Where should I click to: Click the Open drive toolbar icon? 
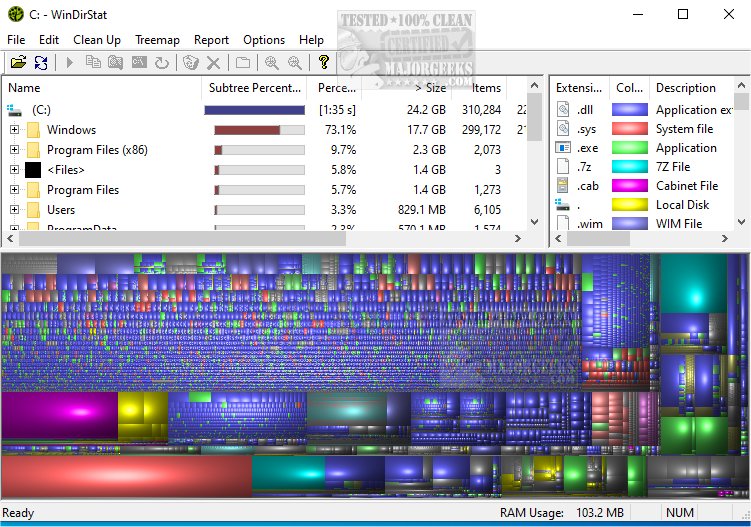pos(18,62)
